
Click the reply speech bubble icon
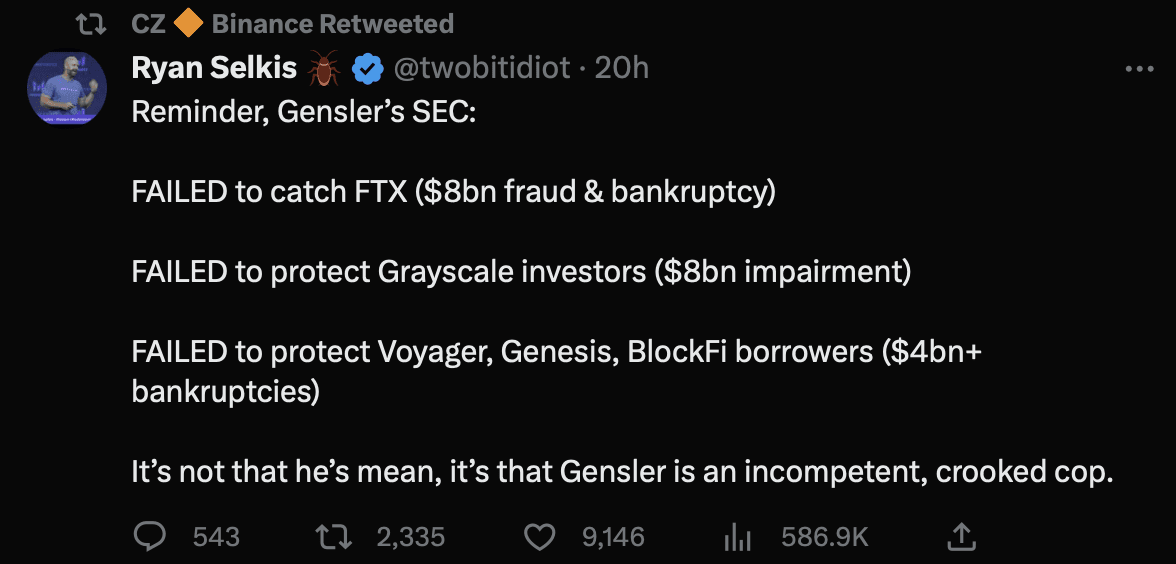click(x=149, y=537)
